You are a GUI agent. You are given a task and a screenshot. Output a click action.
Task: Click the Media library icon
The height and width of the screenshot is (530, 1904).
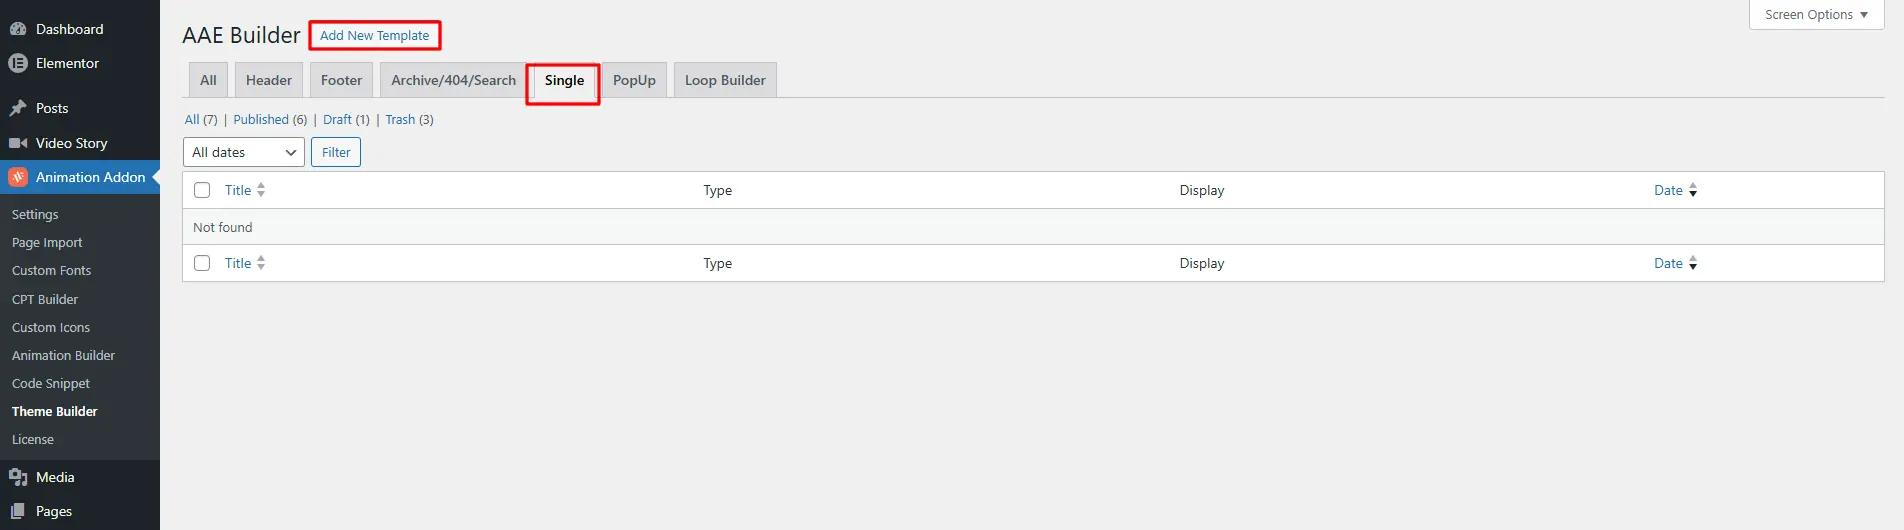pyautogui.click(x=18, y=477)
